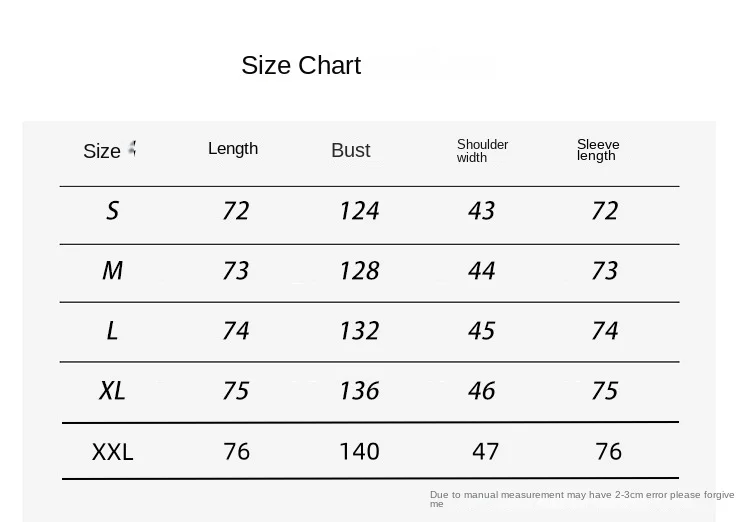Image resolution: width=750 pixels, height=522 pixels.
Task: Select the S size row label
Action: 112,211
